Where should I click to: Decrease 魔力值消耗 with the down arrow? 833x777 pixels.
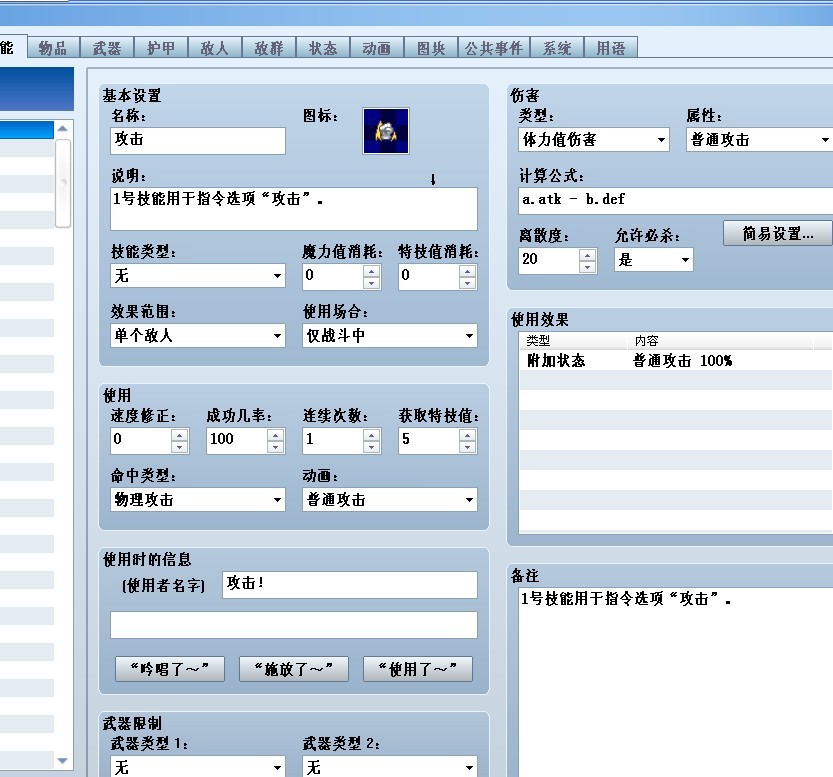click(x=371, y=283)
